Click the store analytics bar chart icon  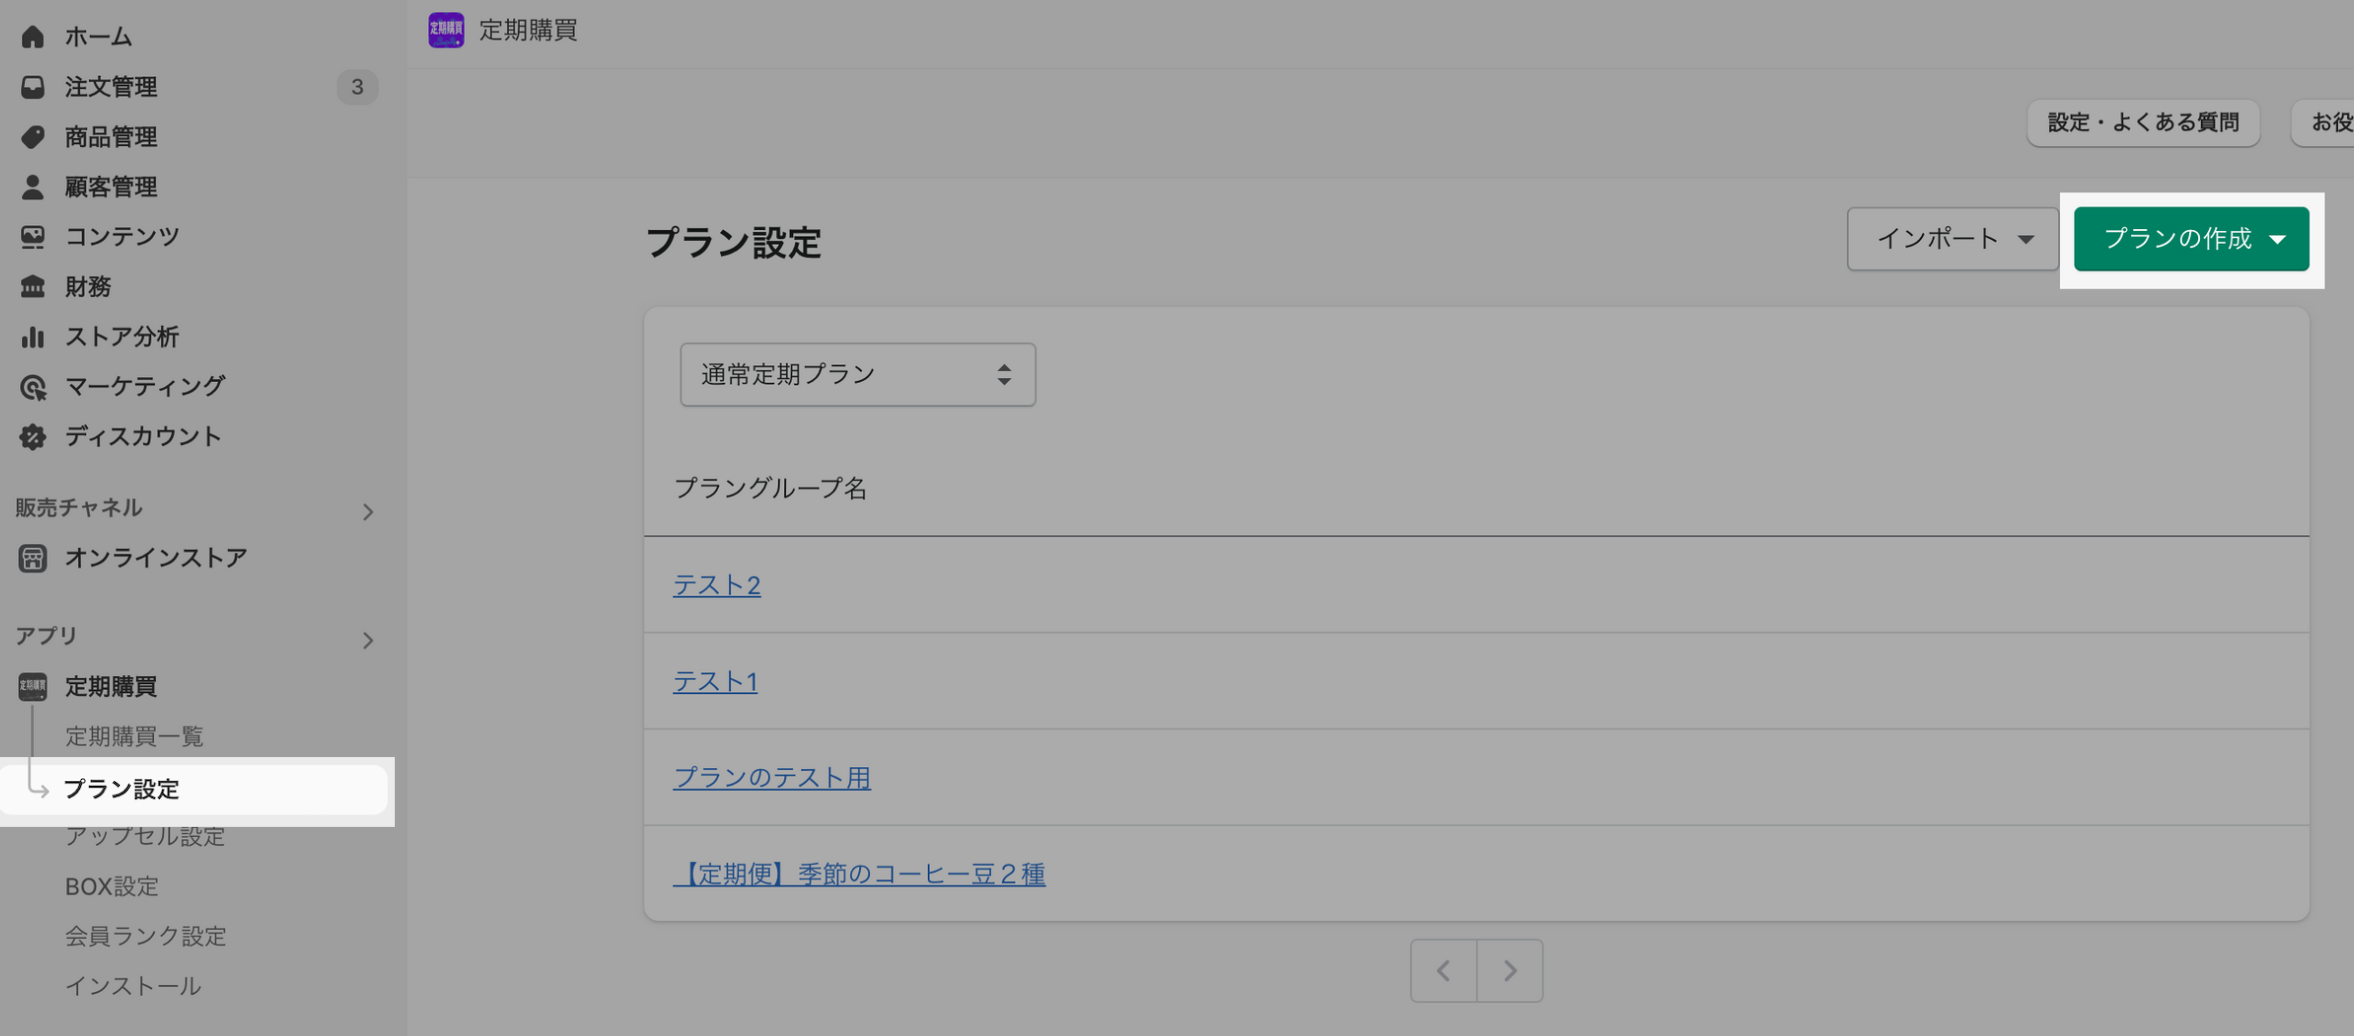(x=33, y=337)
